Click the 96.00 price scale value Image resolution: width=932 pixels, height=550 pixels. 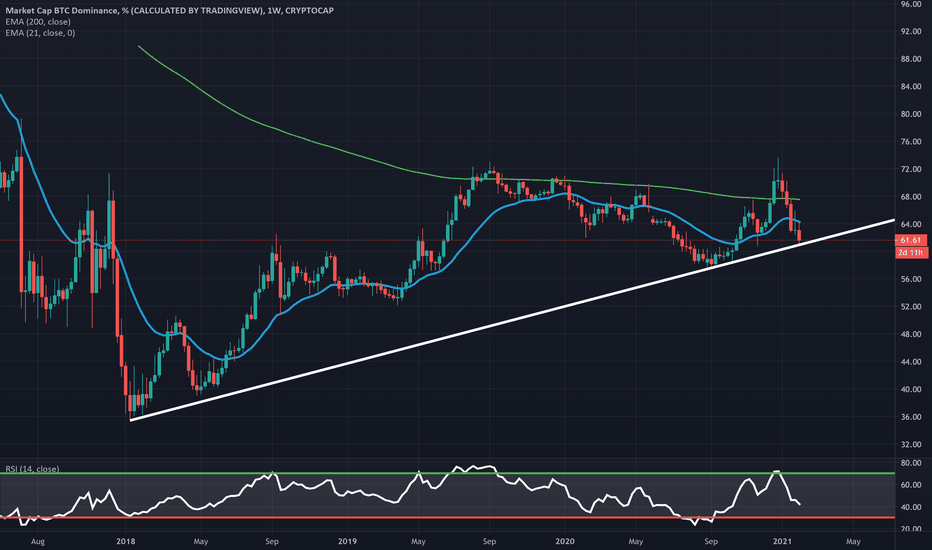point(911,4)
